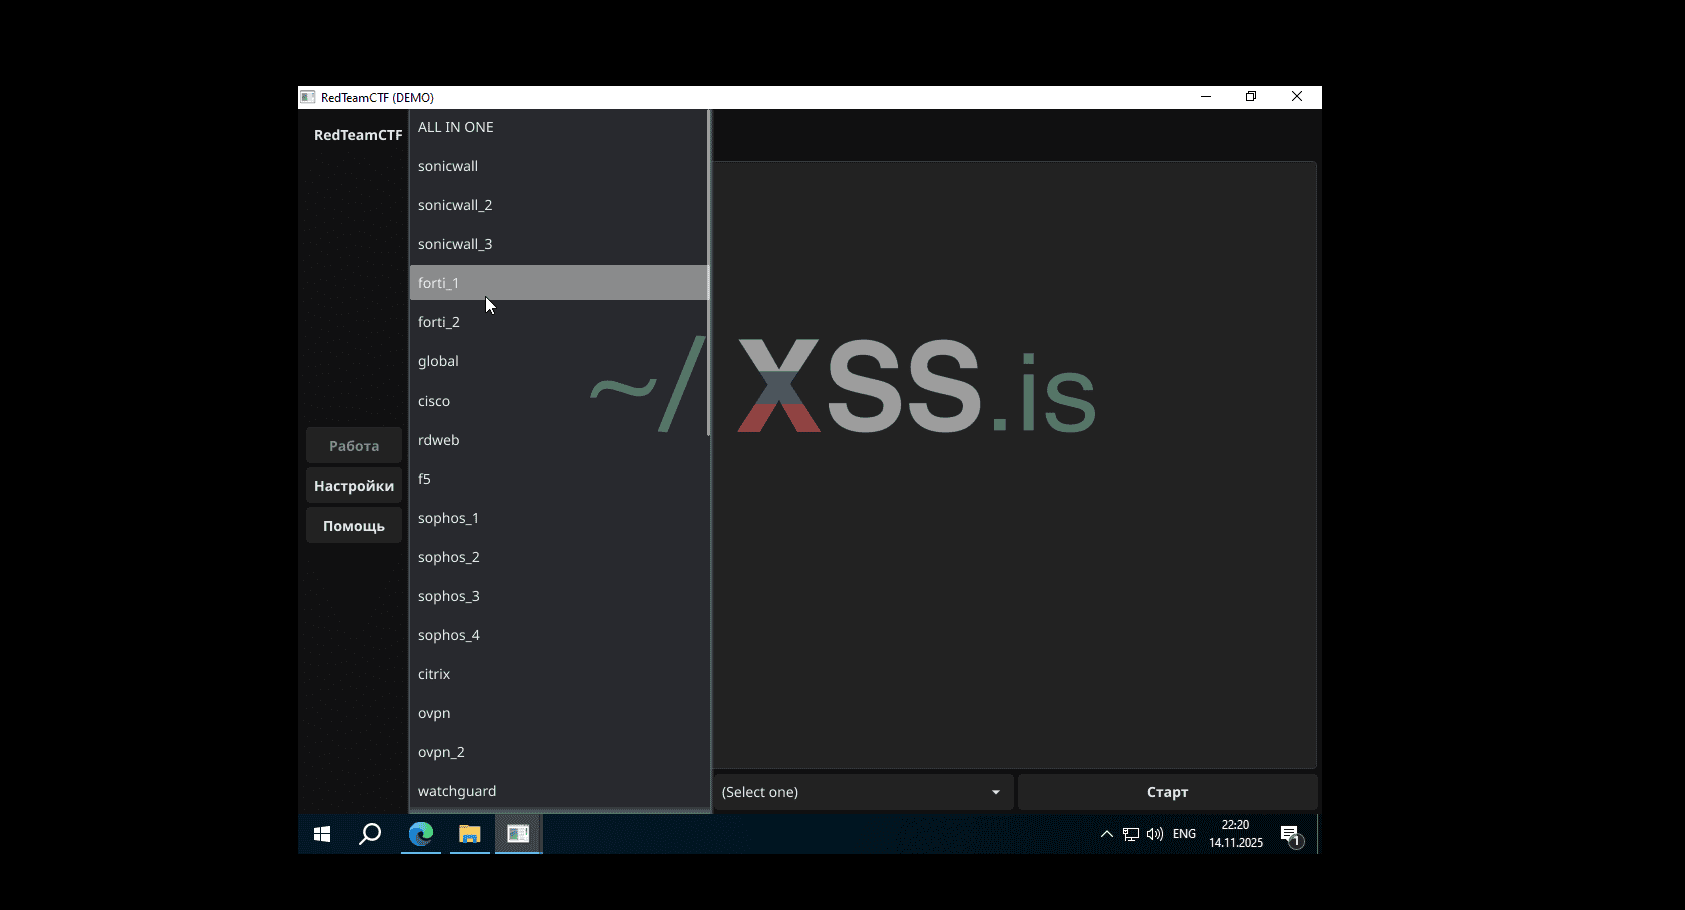Open network status in system tray
Viewport: 1685px width, 910px height.
pyautogui.click(x=1131, y=834)
